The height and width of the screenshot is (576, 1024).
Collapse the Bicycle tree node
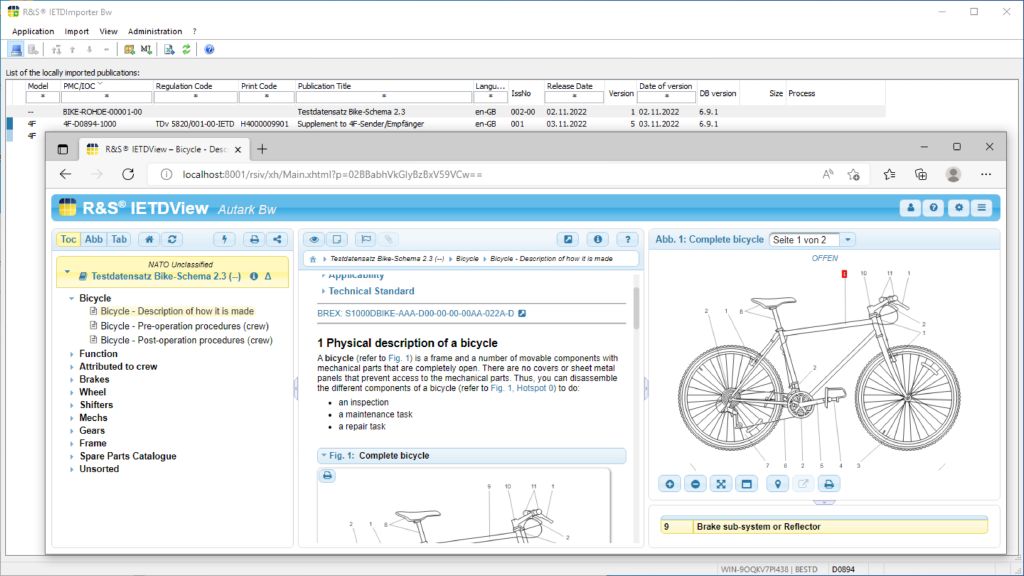pyautogui.click(x=71, y=298)
